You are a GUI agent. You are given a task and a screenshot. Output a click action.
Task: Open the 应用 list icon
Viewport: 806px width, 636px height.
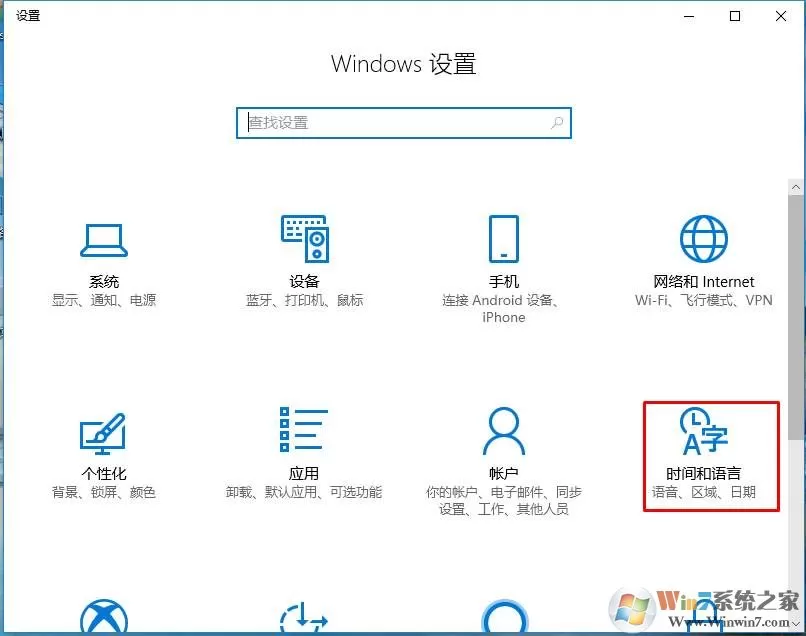(304, 430)
